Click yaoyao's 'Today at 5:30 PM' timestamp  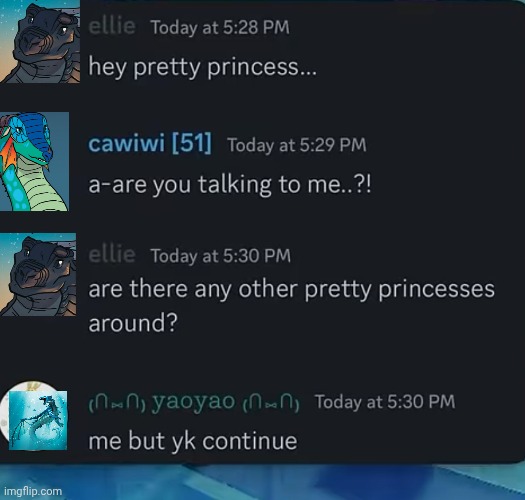click(385, 402)
